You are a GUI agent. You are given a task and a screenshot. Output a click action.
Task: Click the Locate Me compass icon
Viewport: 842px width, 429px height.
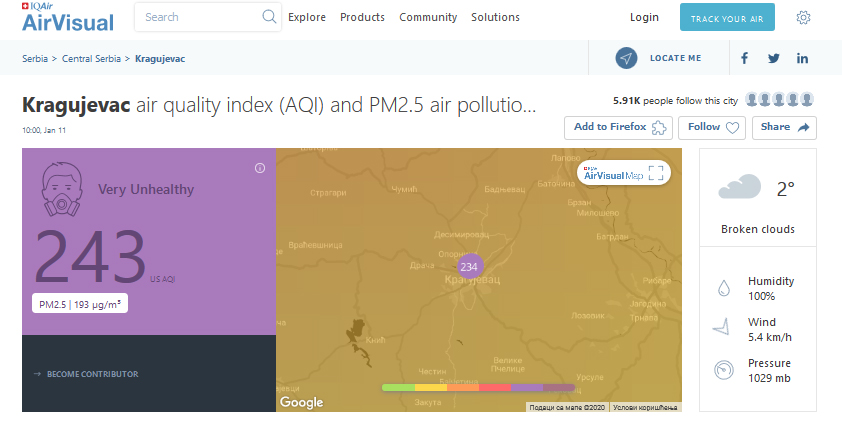pos(626,58)
